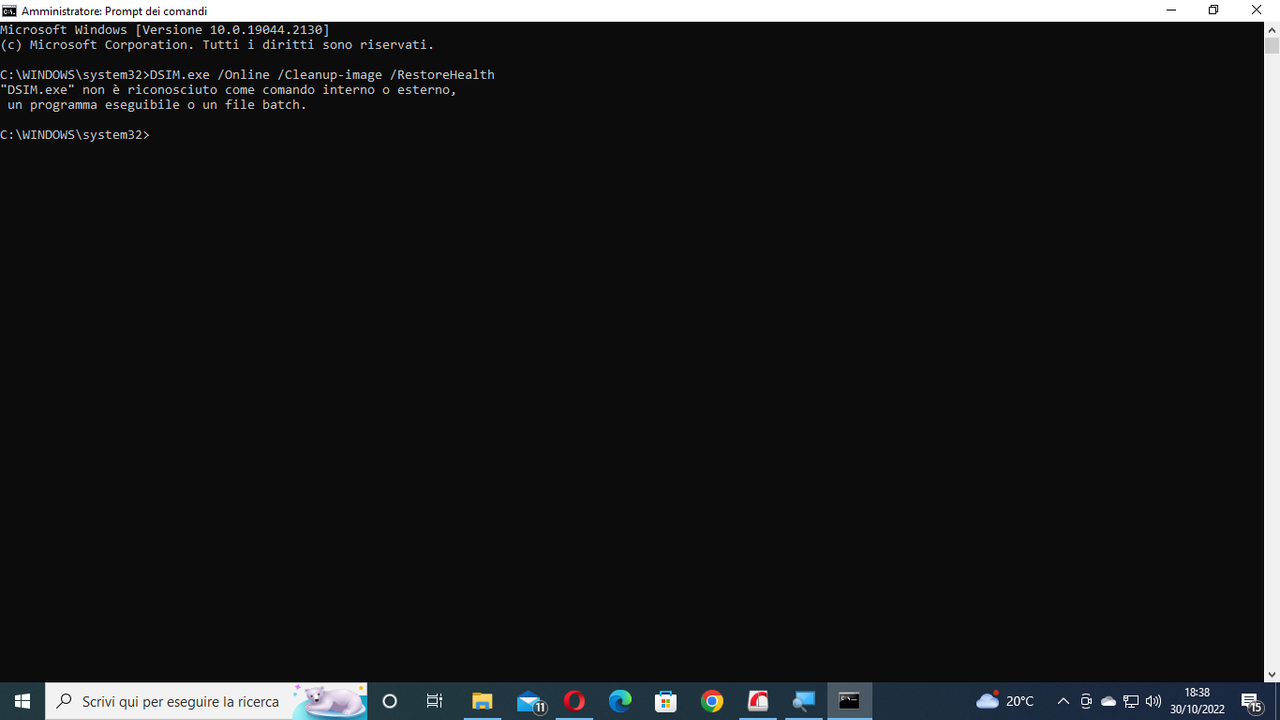Open Microsoft Edge from the taskbar
The image size is (1280, 720).
pyautogui.click(x=620, y=701)
